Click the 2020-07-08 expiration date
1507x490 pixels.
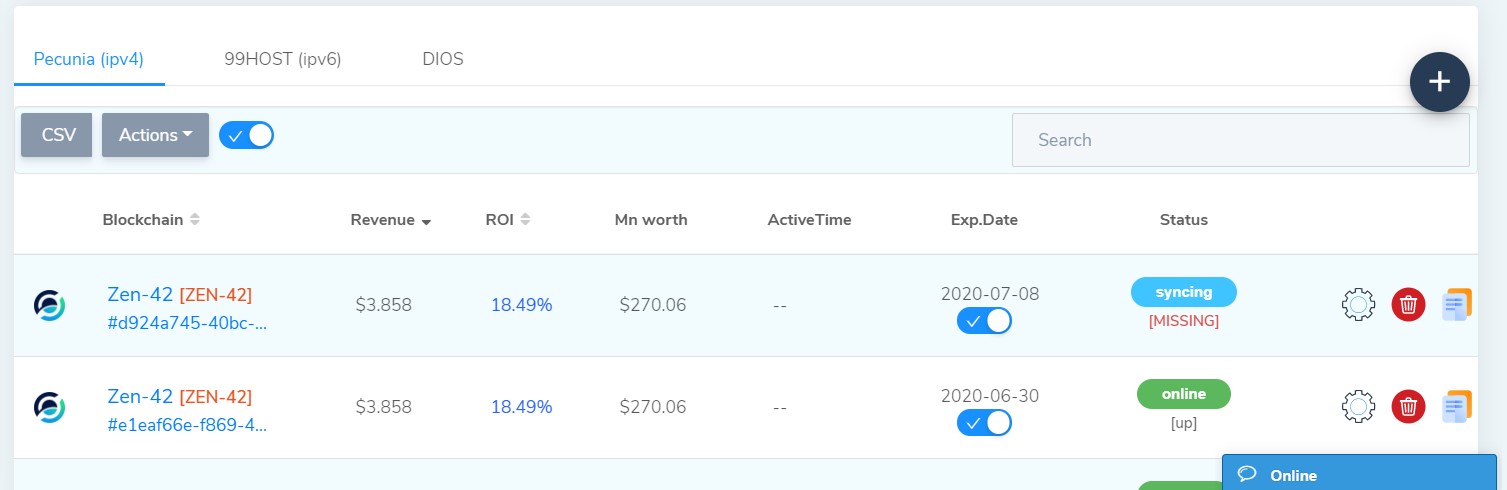click(x=990, y=294)
